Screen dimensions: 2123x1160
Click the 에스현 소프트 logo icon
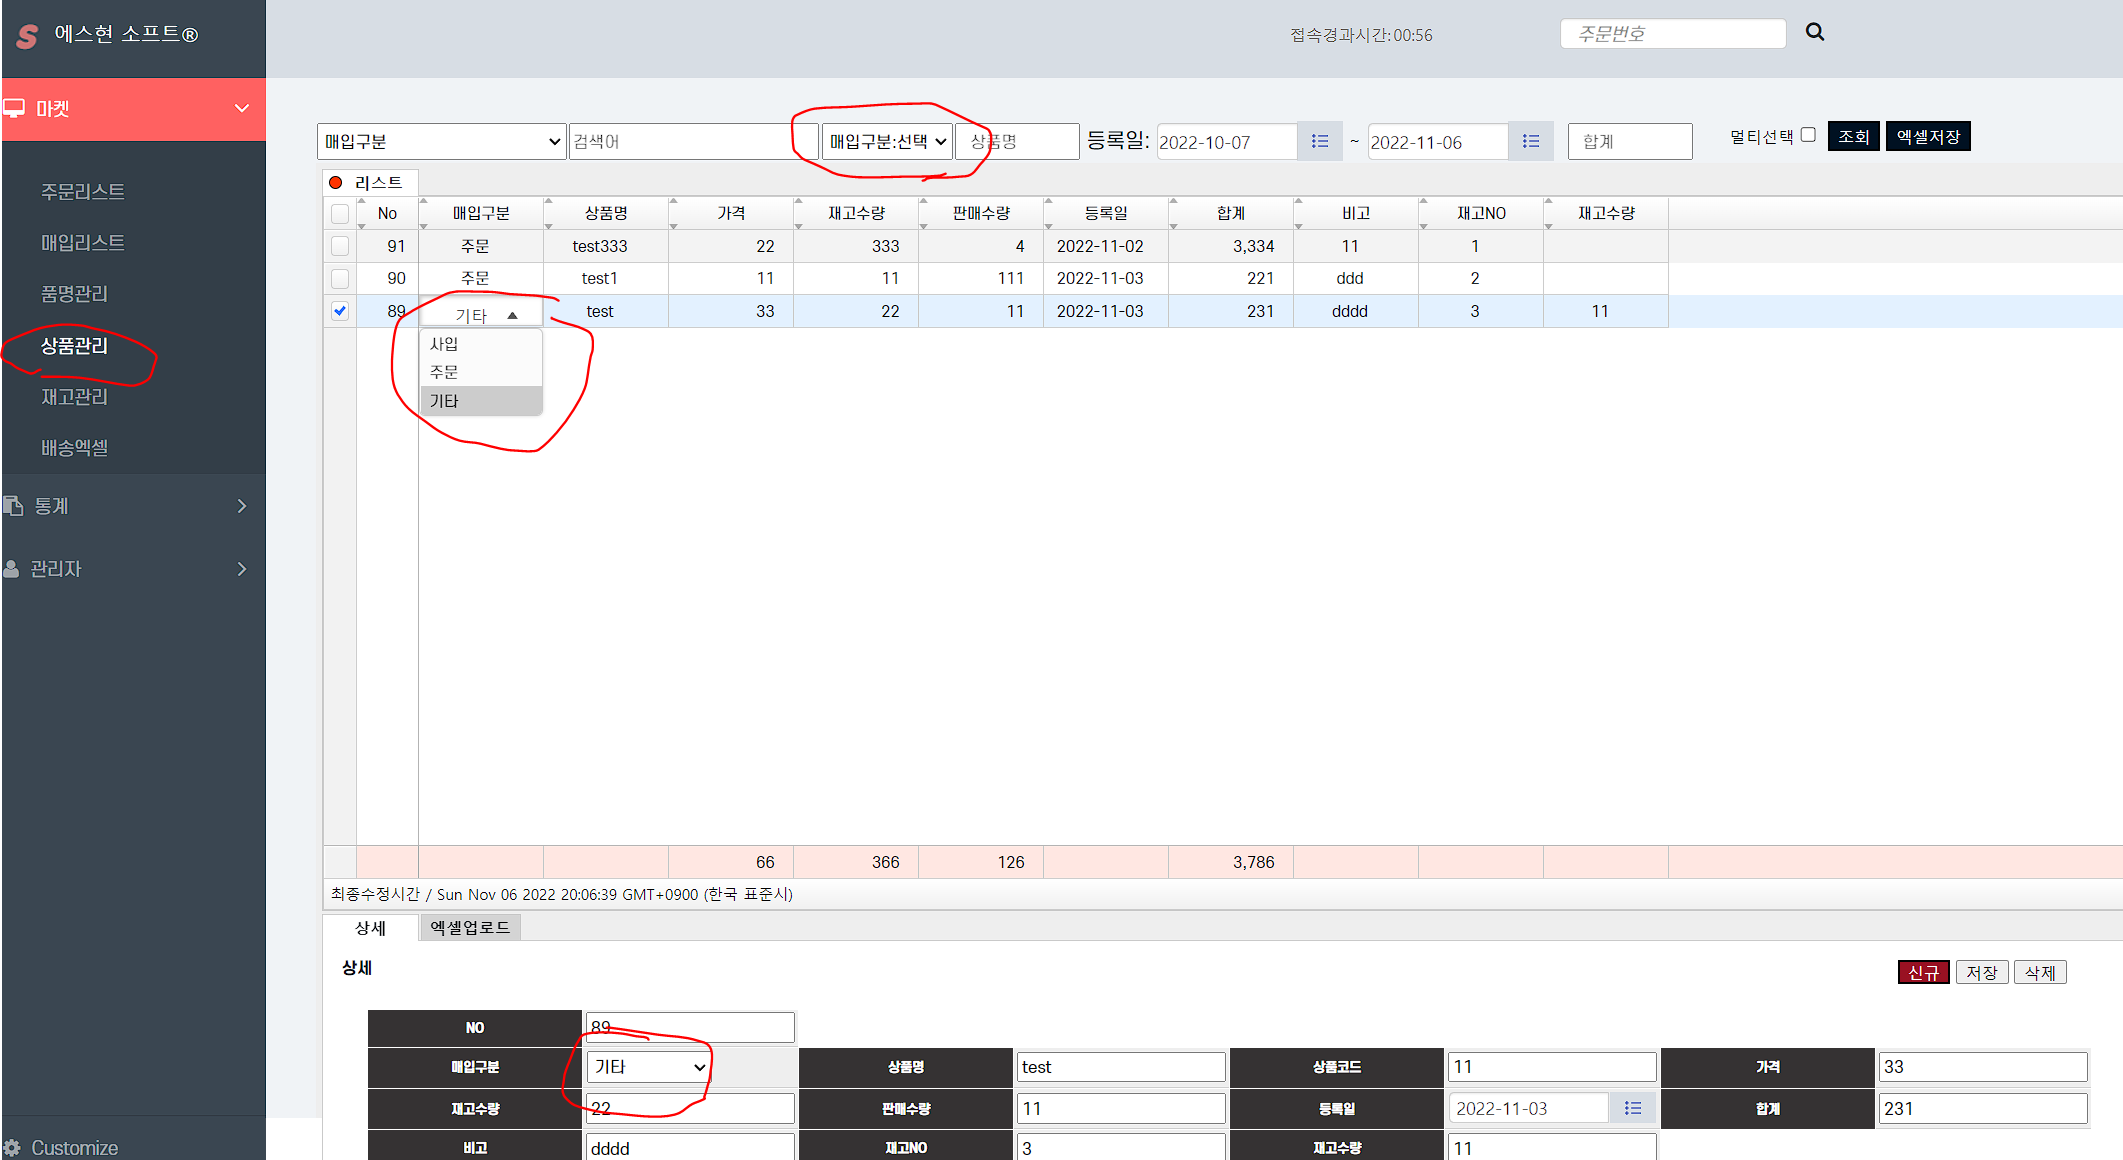click(27, 36)
